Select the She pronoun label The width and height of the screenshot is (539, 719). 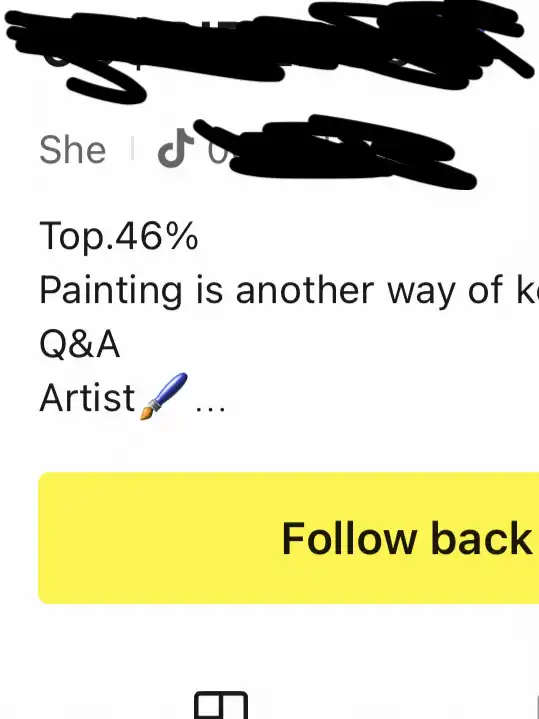[x=72, y=149]
